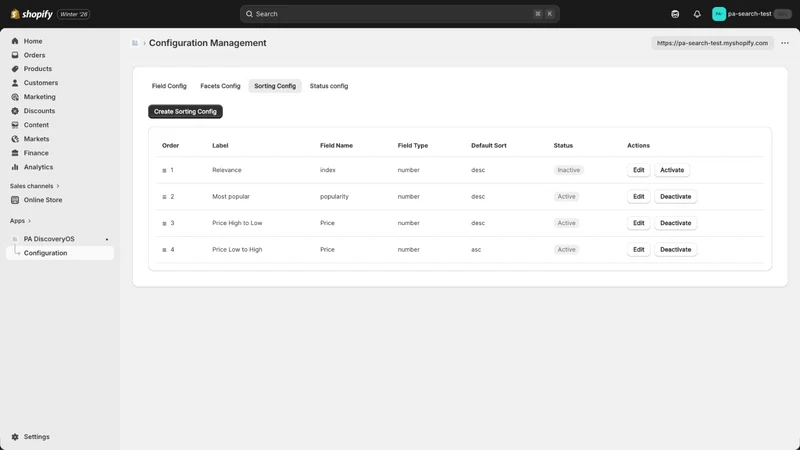Grab the drag handle for Relevance row

(x=164, y=170)
